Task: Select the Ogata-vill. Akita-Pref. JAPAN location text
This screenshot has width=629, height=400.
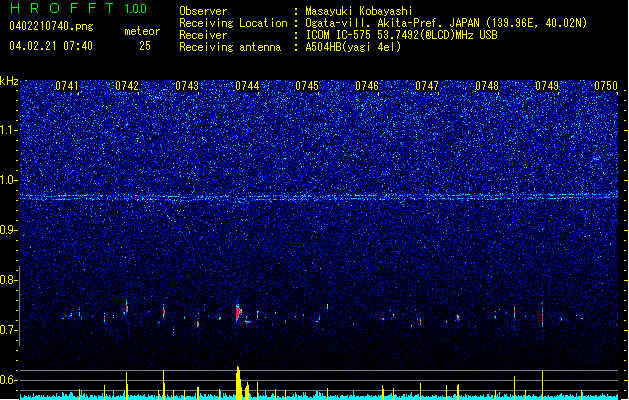Action: 446,23
